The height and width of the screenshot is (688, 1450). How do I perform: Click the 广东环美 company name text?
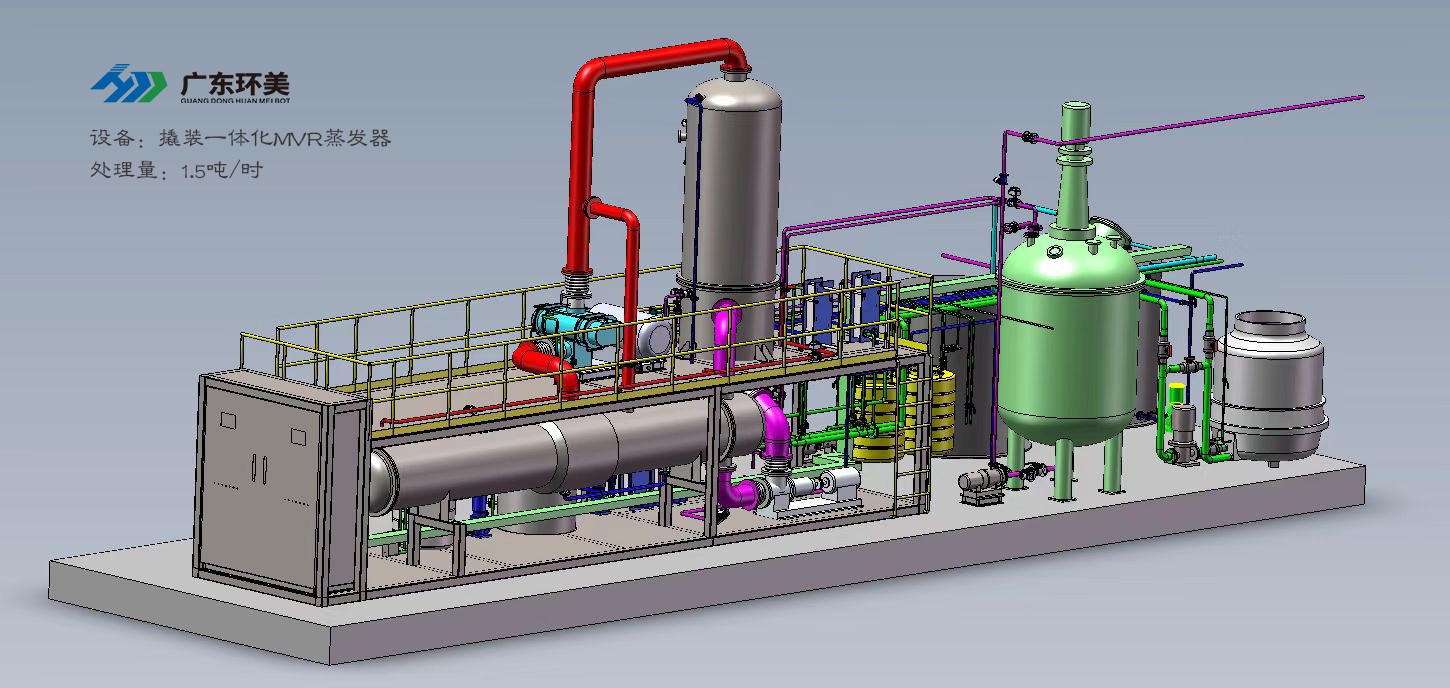click(x=235, y=80)
